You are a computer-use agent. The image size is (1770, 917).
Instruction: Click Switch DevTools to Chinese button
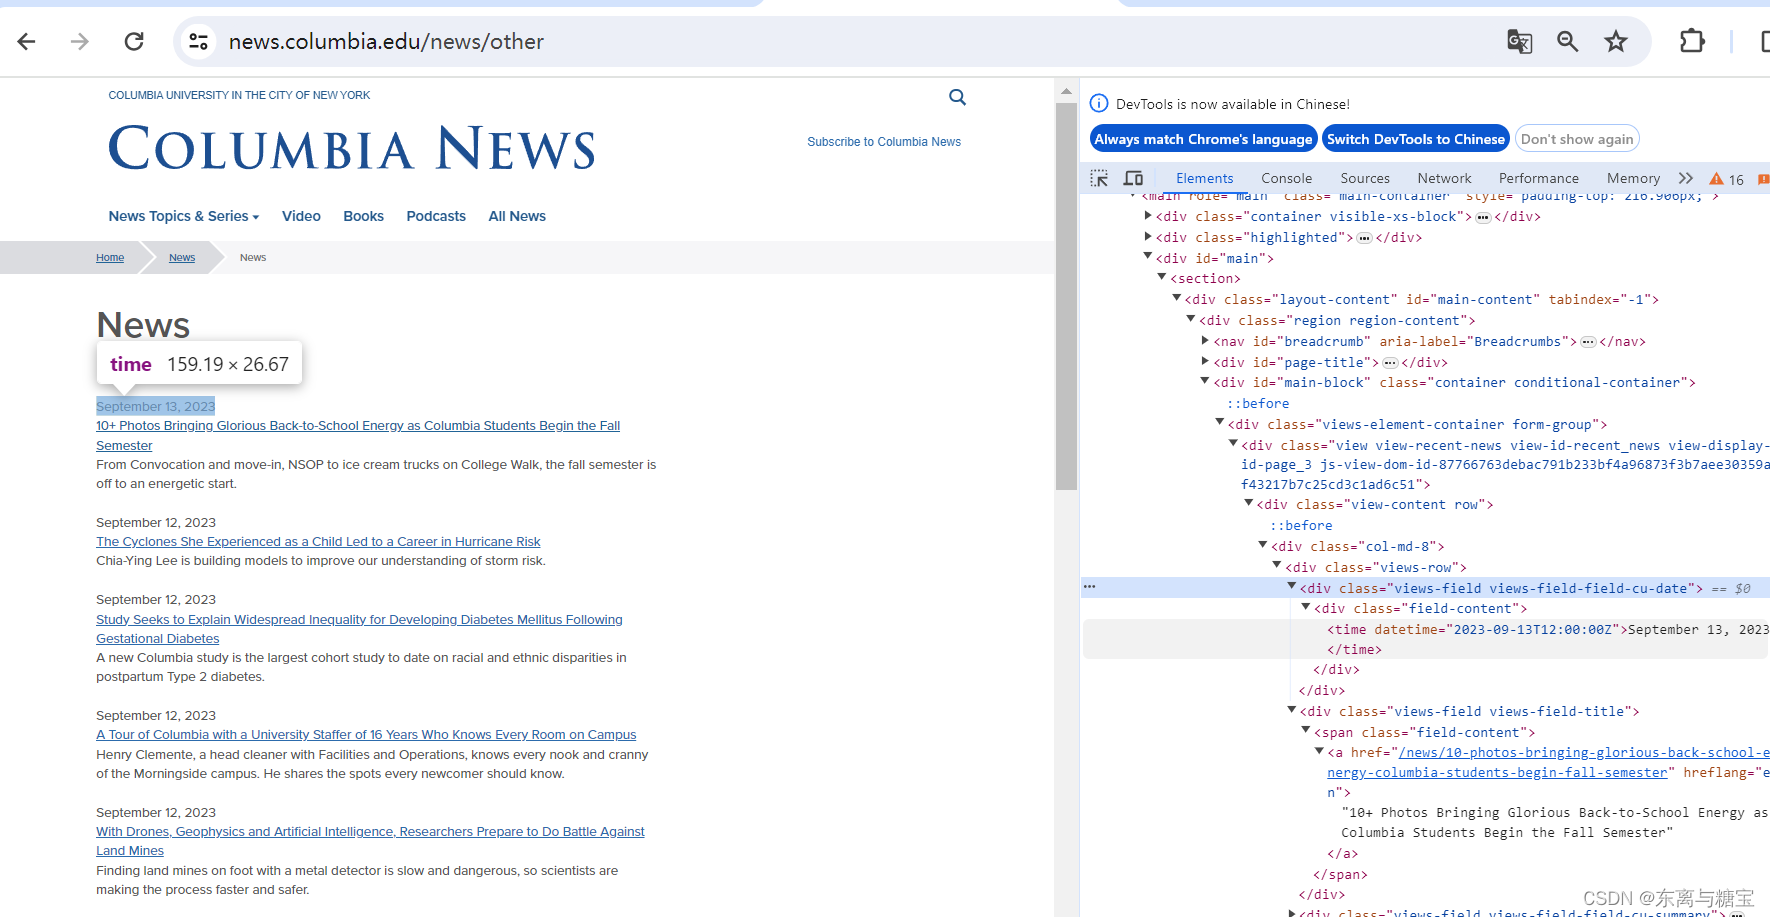[1415, 139]
